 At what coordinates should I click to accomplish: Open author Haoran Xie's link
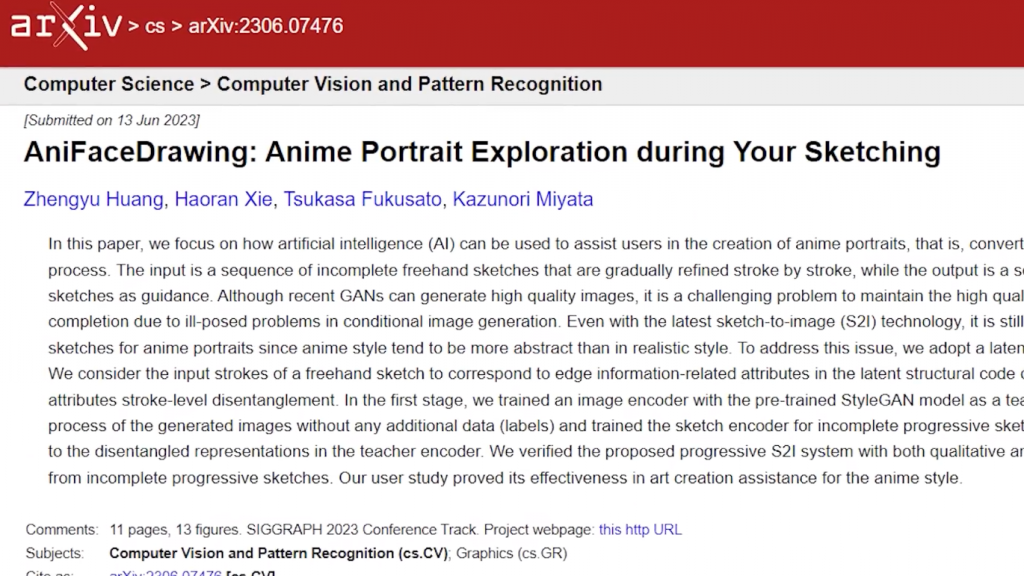(x=223, y=199)
